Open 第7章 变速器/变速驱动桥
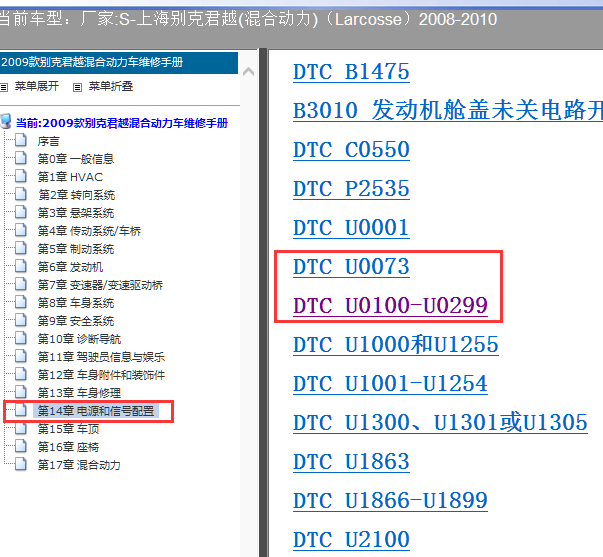603x557 pixels. [x=100, y=285]
